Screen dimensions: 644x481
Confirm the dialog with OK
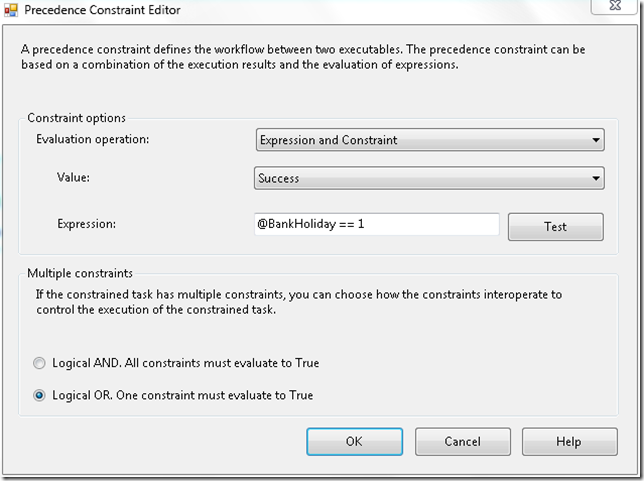[354, 441]
